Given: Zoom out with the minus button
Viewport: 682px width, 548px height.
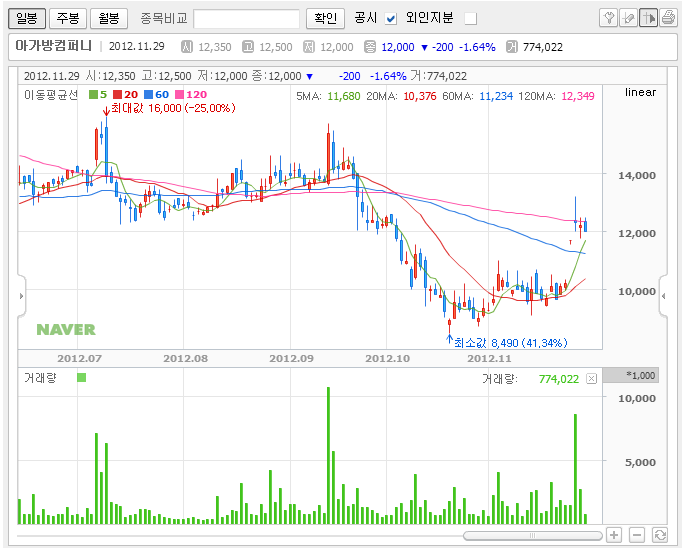Looking at the screenshot, I should pyautogui.click(x=637, y=535).
